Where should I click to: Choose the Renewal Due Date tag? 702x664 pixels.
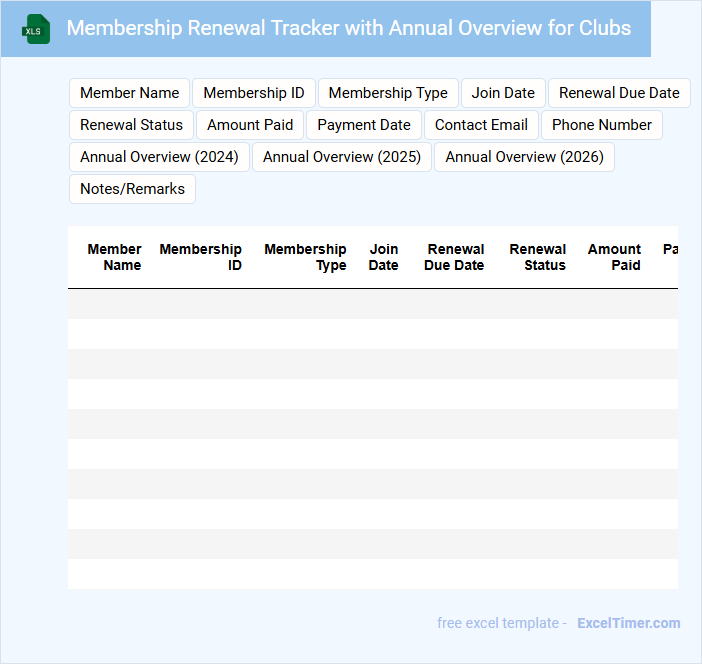click(x=619, y=93)
